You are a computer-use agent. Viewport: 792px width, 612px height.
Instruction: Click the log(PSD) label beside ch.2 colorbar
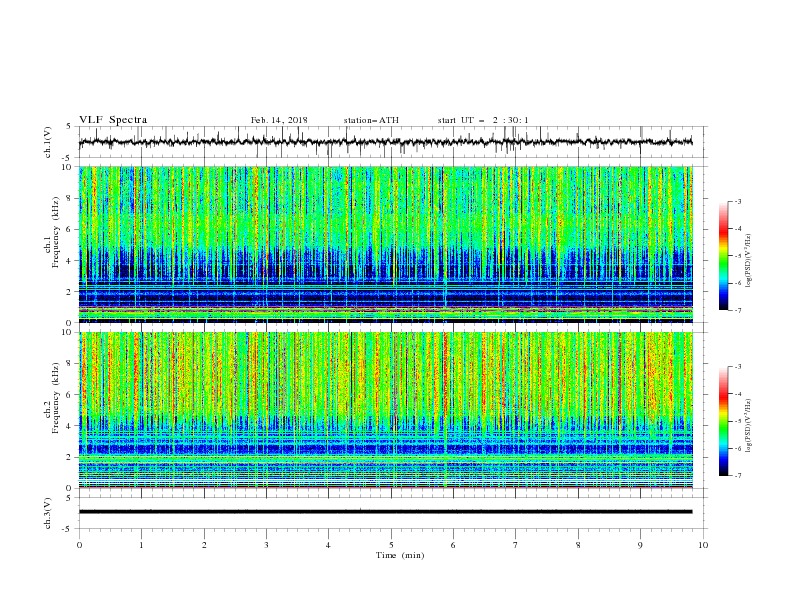click(x=749, y=426)
